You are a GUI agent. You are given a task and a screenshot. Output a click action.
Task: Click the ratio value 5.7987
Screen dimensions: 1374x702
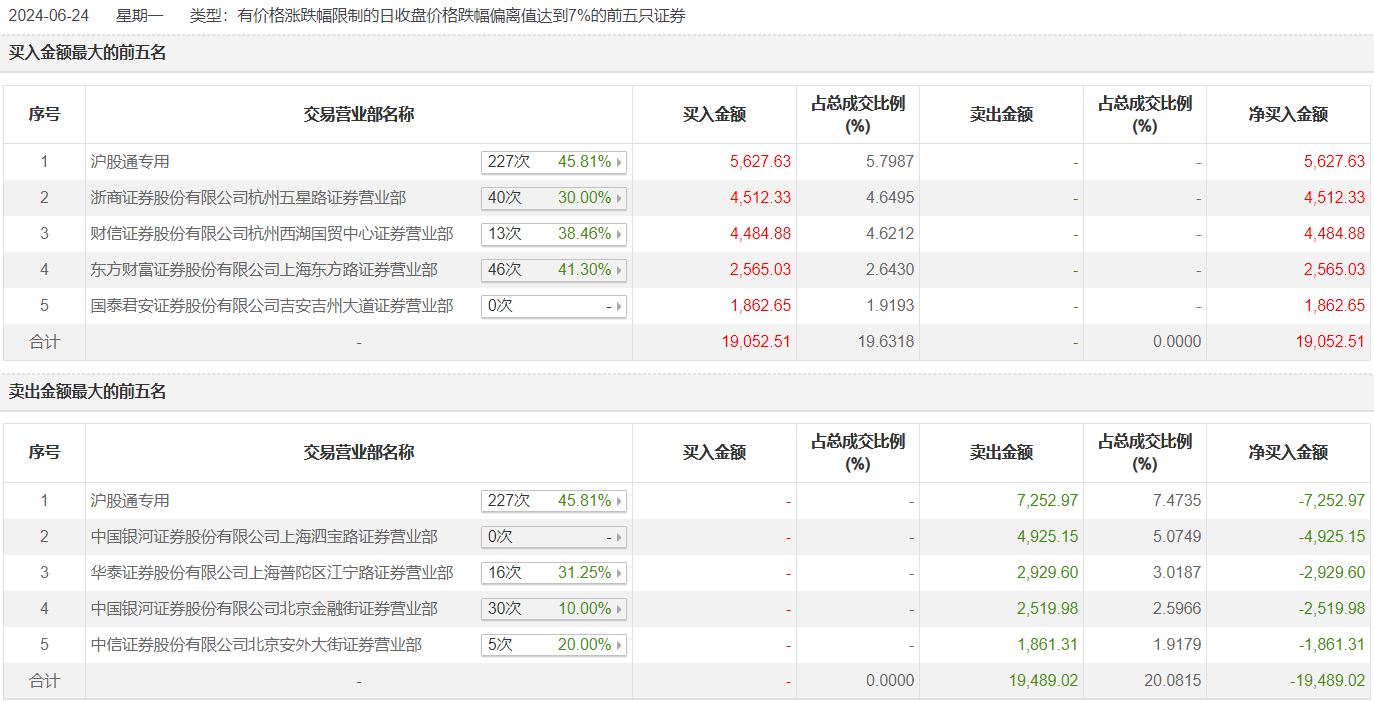point(890,162)
